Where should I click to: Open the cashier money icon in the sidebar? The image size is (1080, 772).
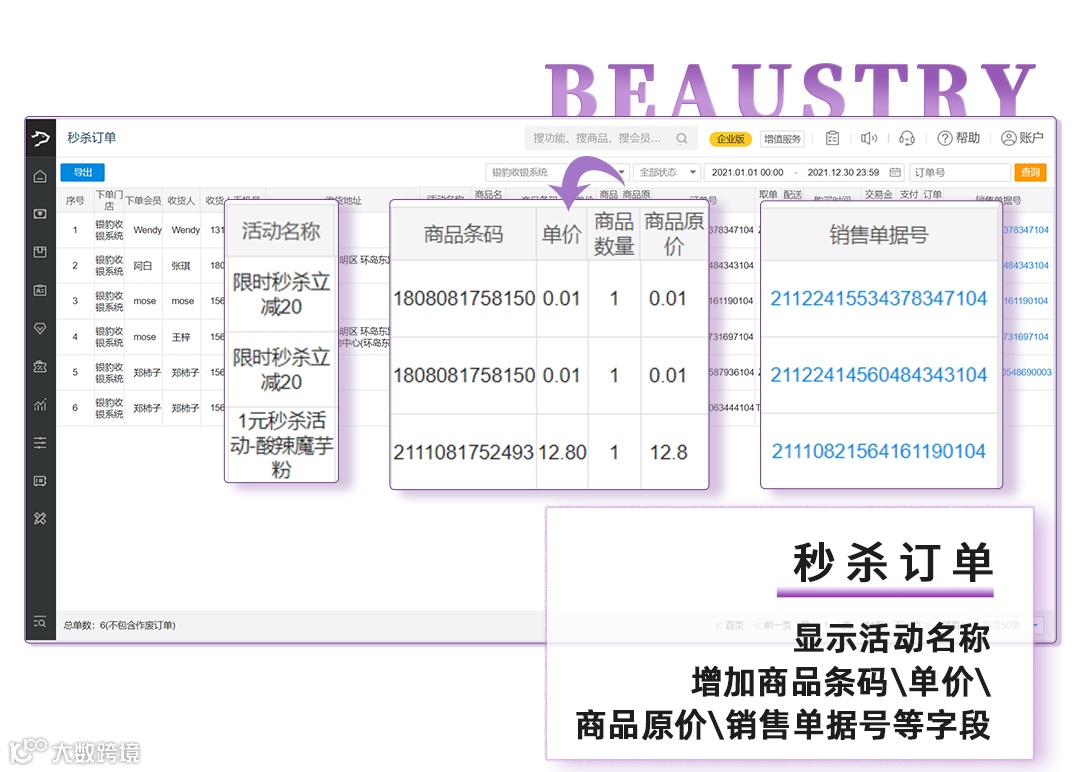(40, 214)
